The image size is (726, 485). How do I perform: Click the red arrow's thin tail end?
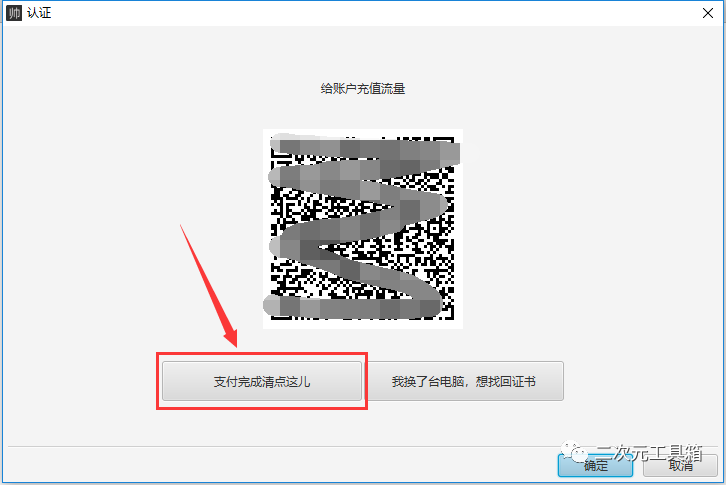click(x=182, y=227)
